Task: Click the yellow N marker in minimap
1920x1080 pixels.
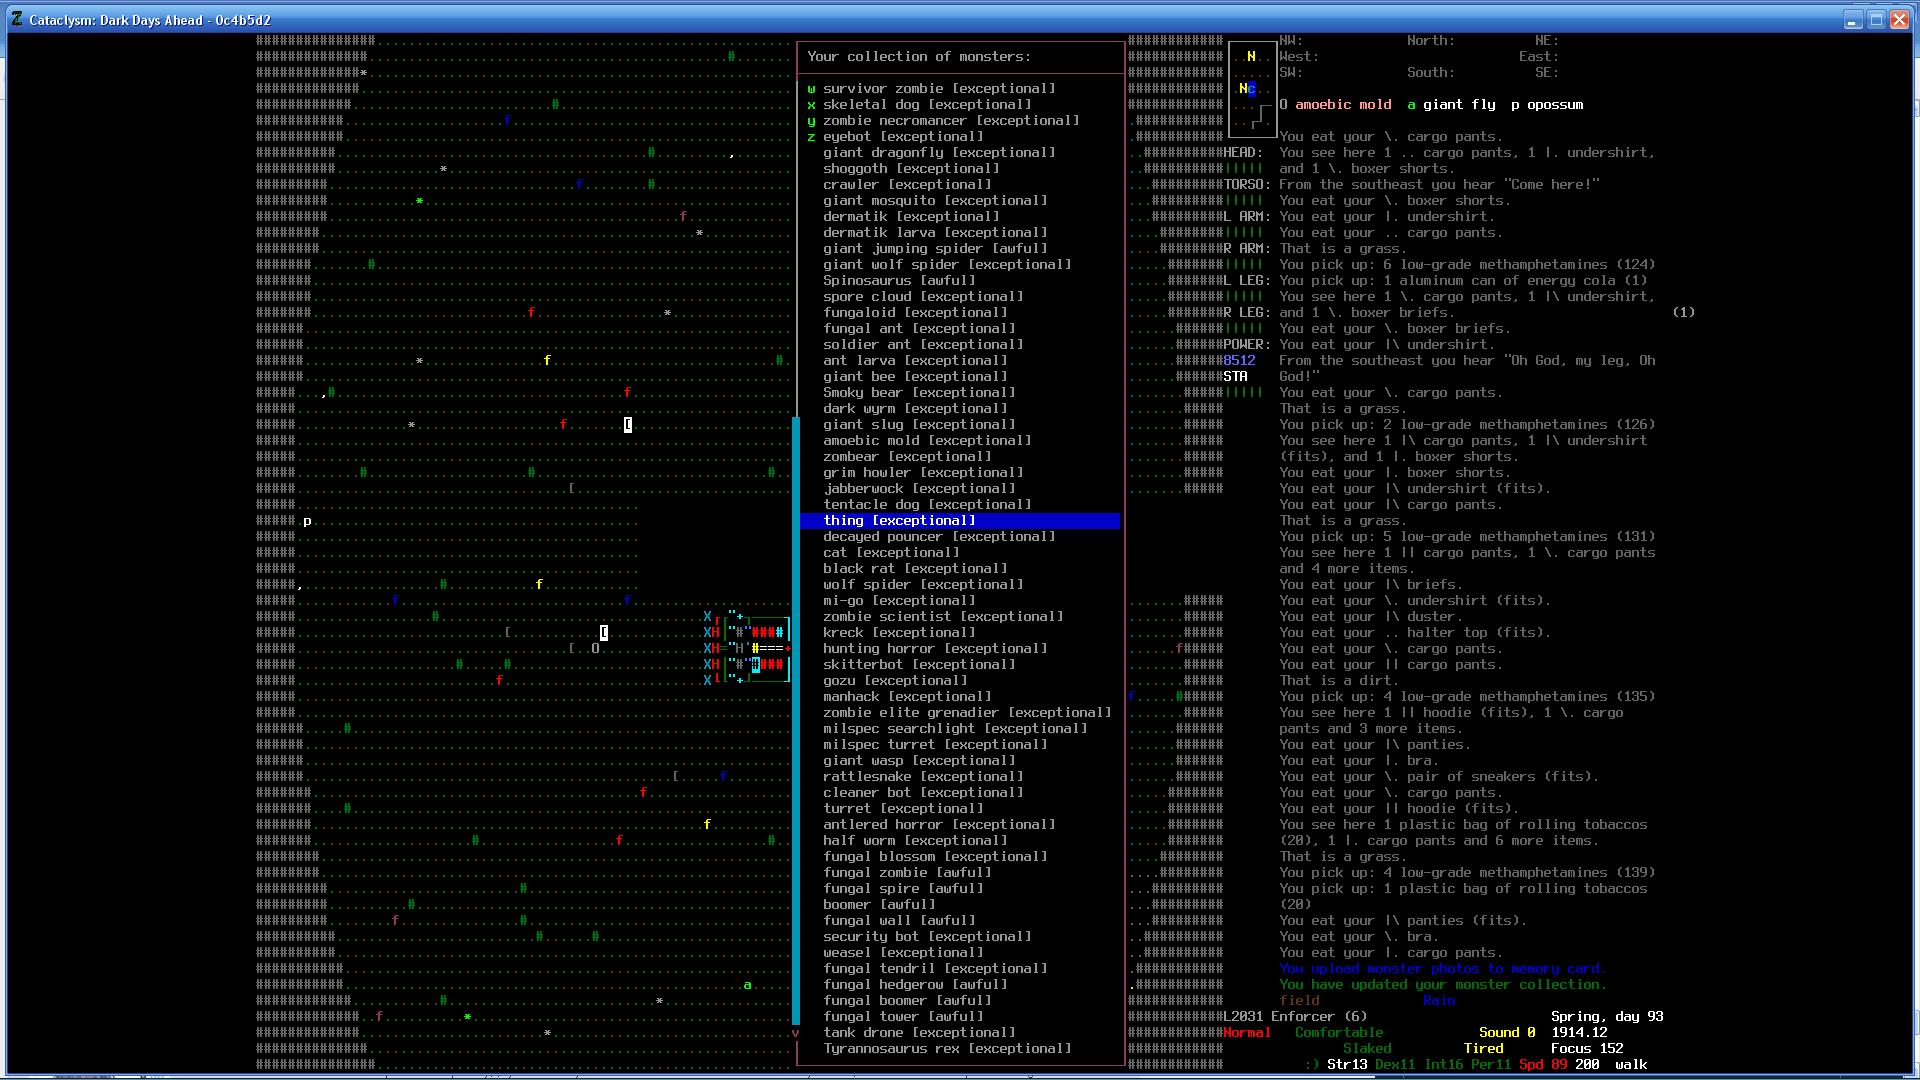Action: point(1251,57)
